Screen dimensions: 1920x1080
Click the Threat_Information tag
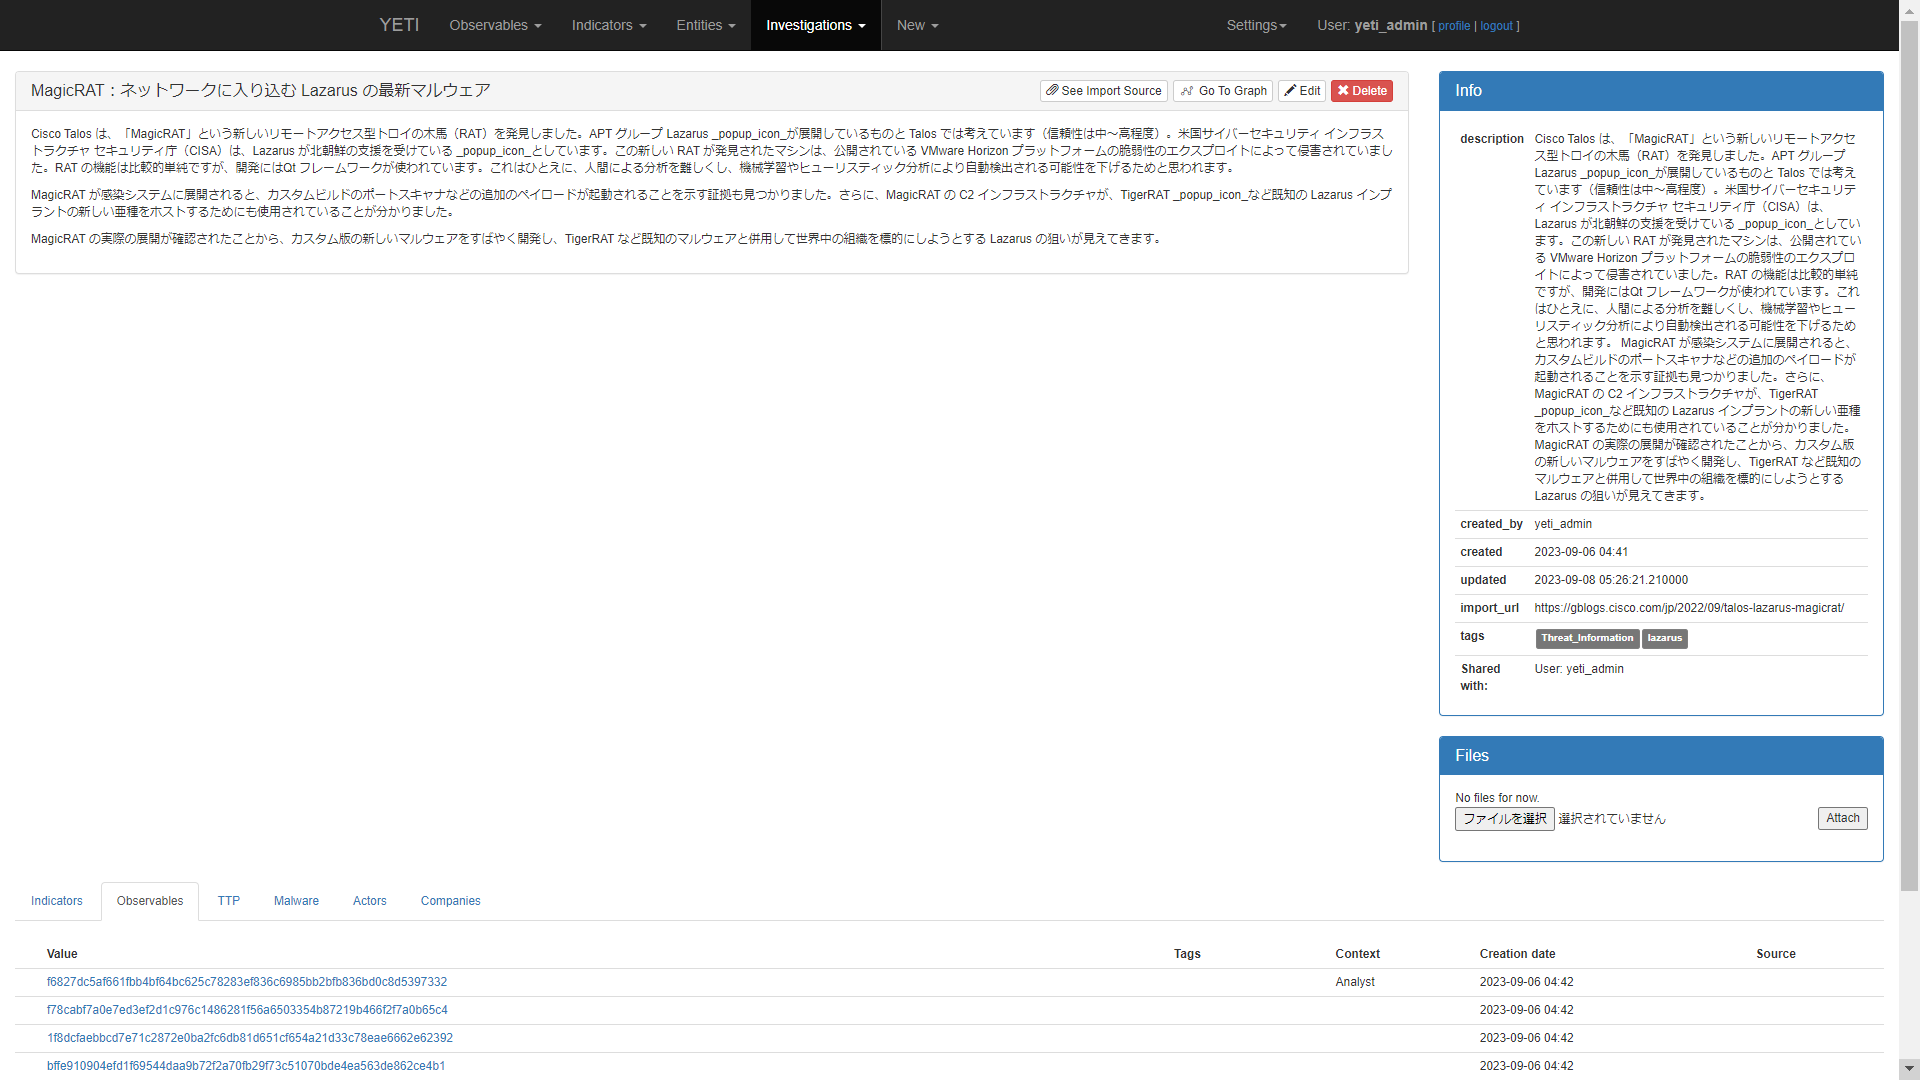point(1587,638)
